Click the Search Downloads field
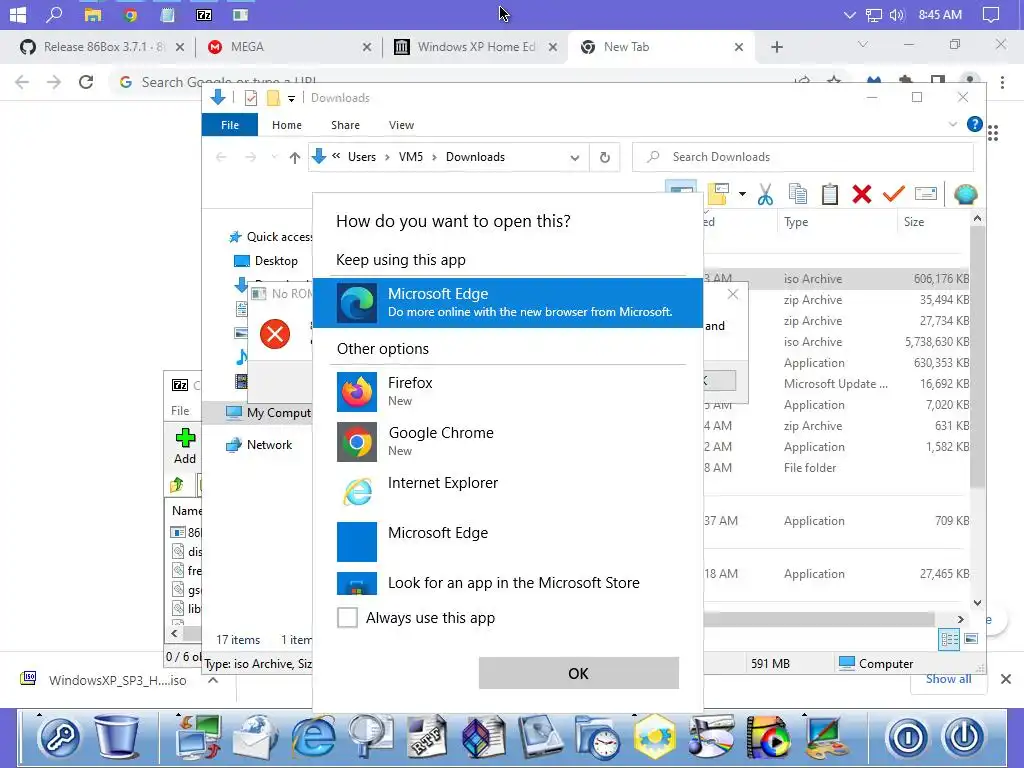 [x=803, y=157]
